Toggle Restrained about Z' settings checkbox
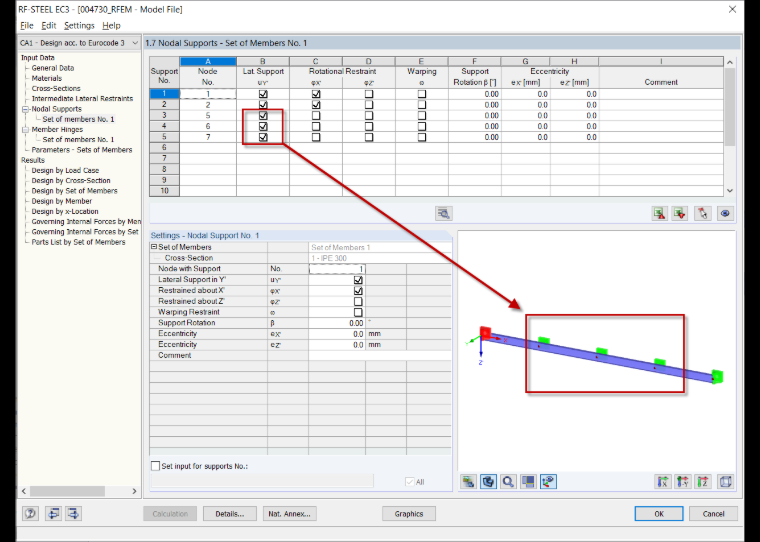This screenshot has width=760, height=542. [358, 302]
